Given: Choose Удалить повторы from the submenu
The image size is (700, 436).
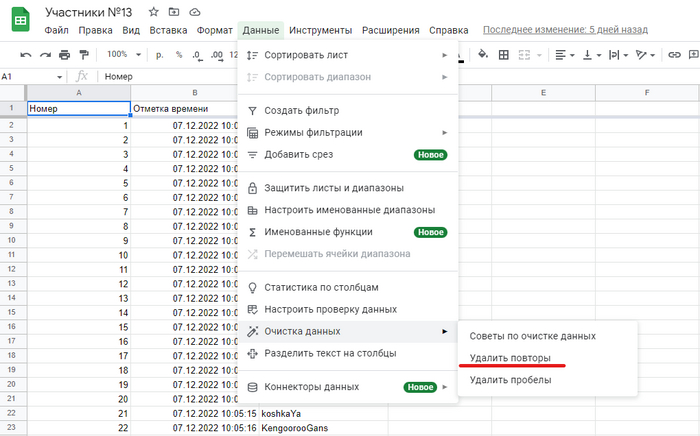Looking at the screenshot, I should pos(509,357).
